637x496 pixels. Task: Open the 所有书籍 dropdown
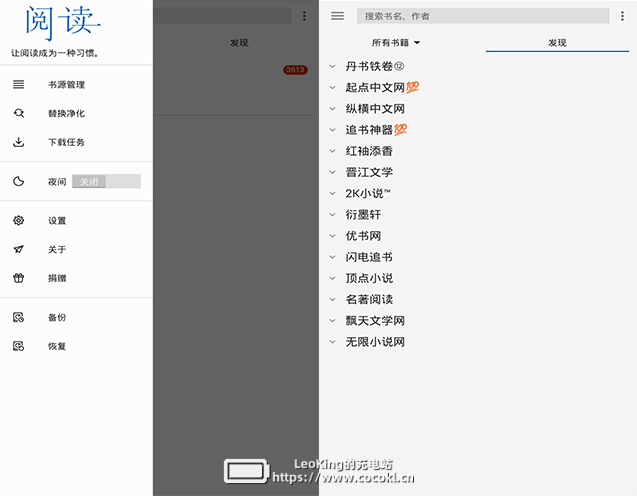click(x=396, y=43)
